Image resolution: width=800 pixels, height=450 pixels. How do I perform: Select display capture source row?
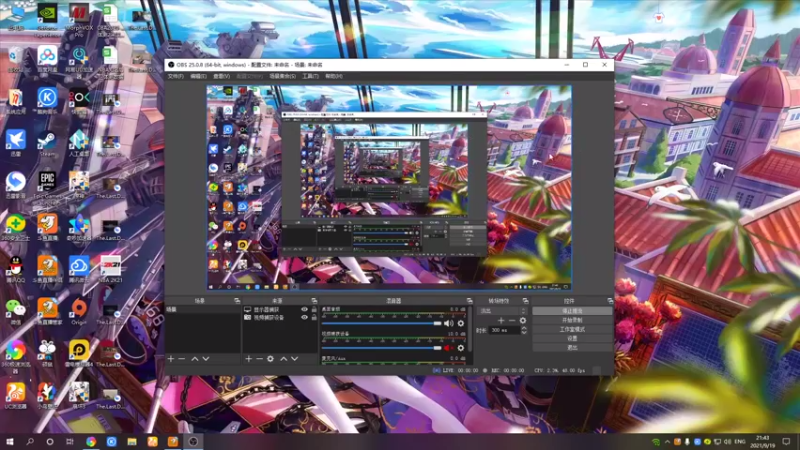coord(280,310)
